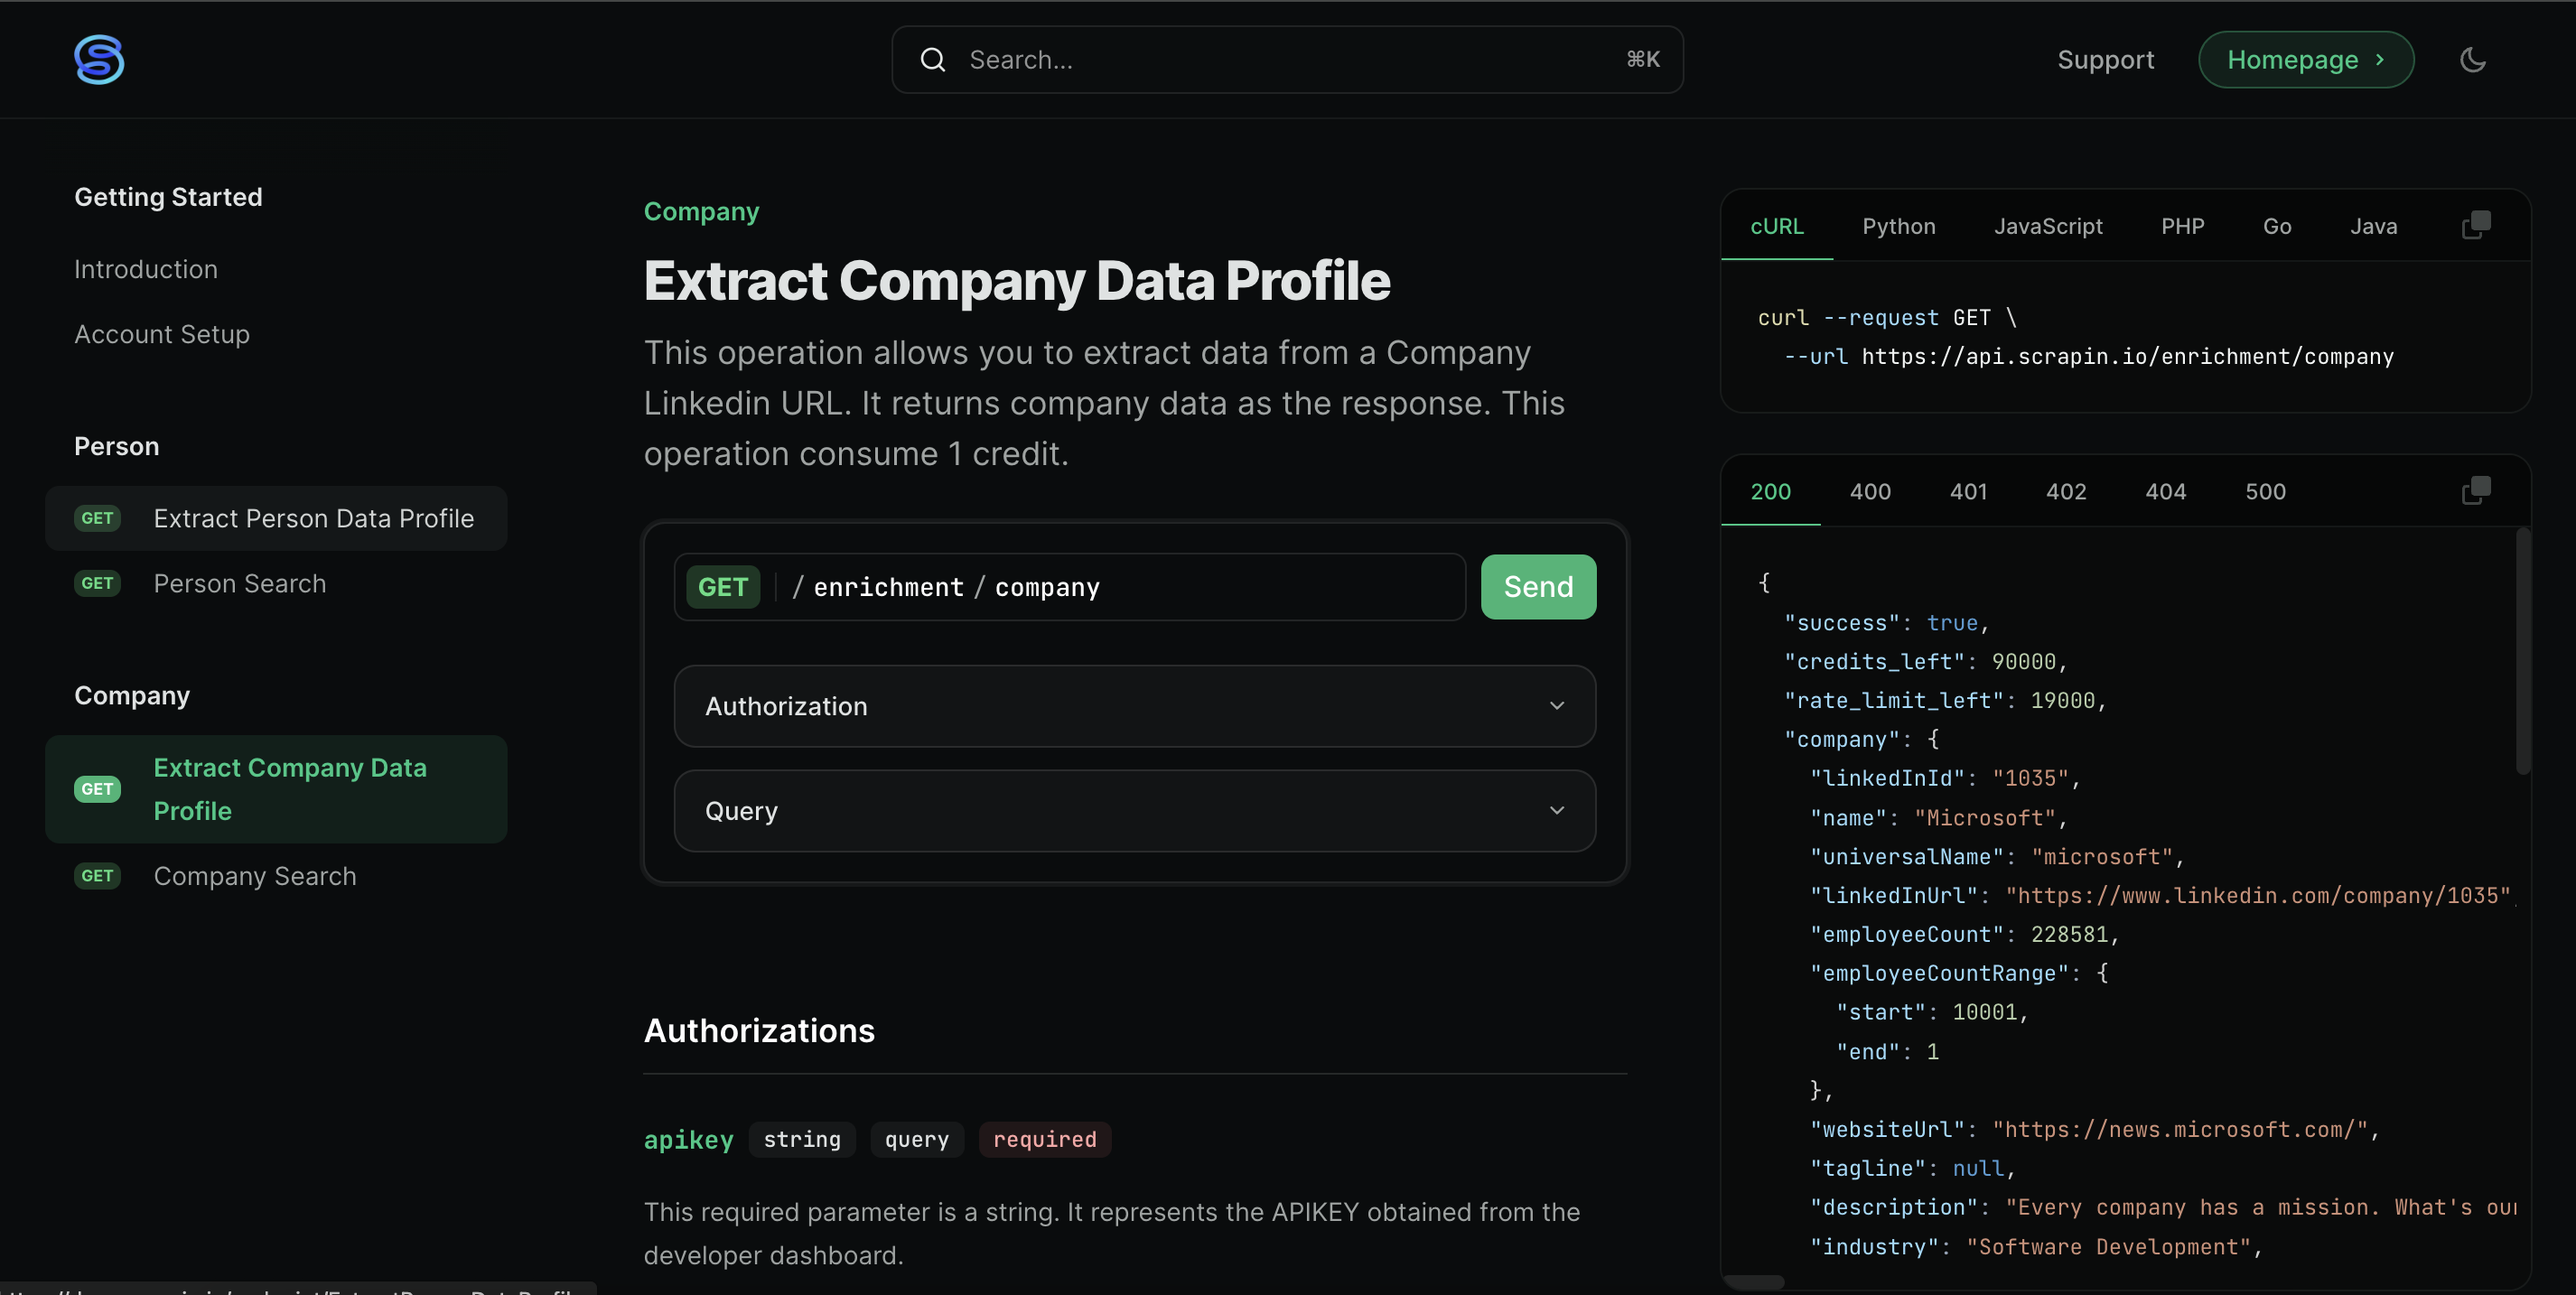Show the 401 response example

[1968, 491]
